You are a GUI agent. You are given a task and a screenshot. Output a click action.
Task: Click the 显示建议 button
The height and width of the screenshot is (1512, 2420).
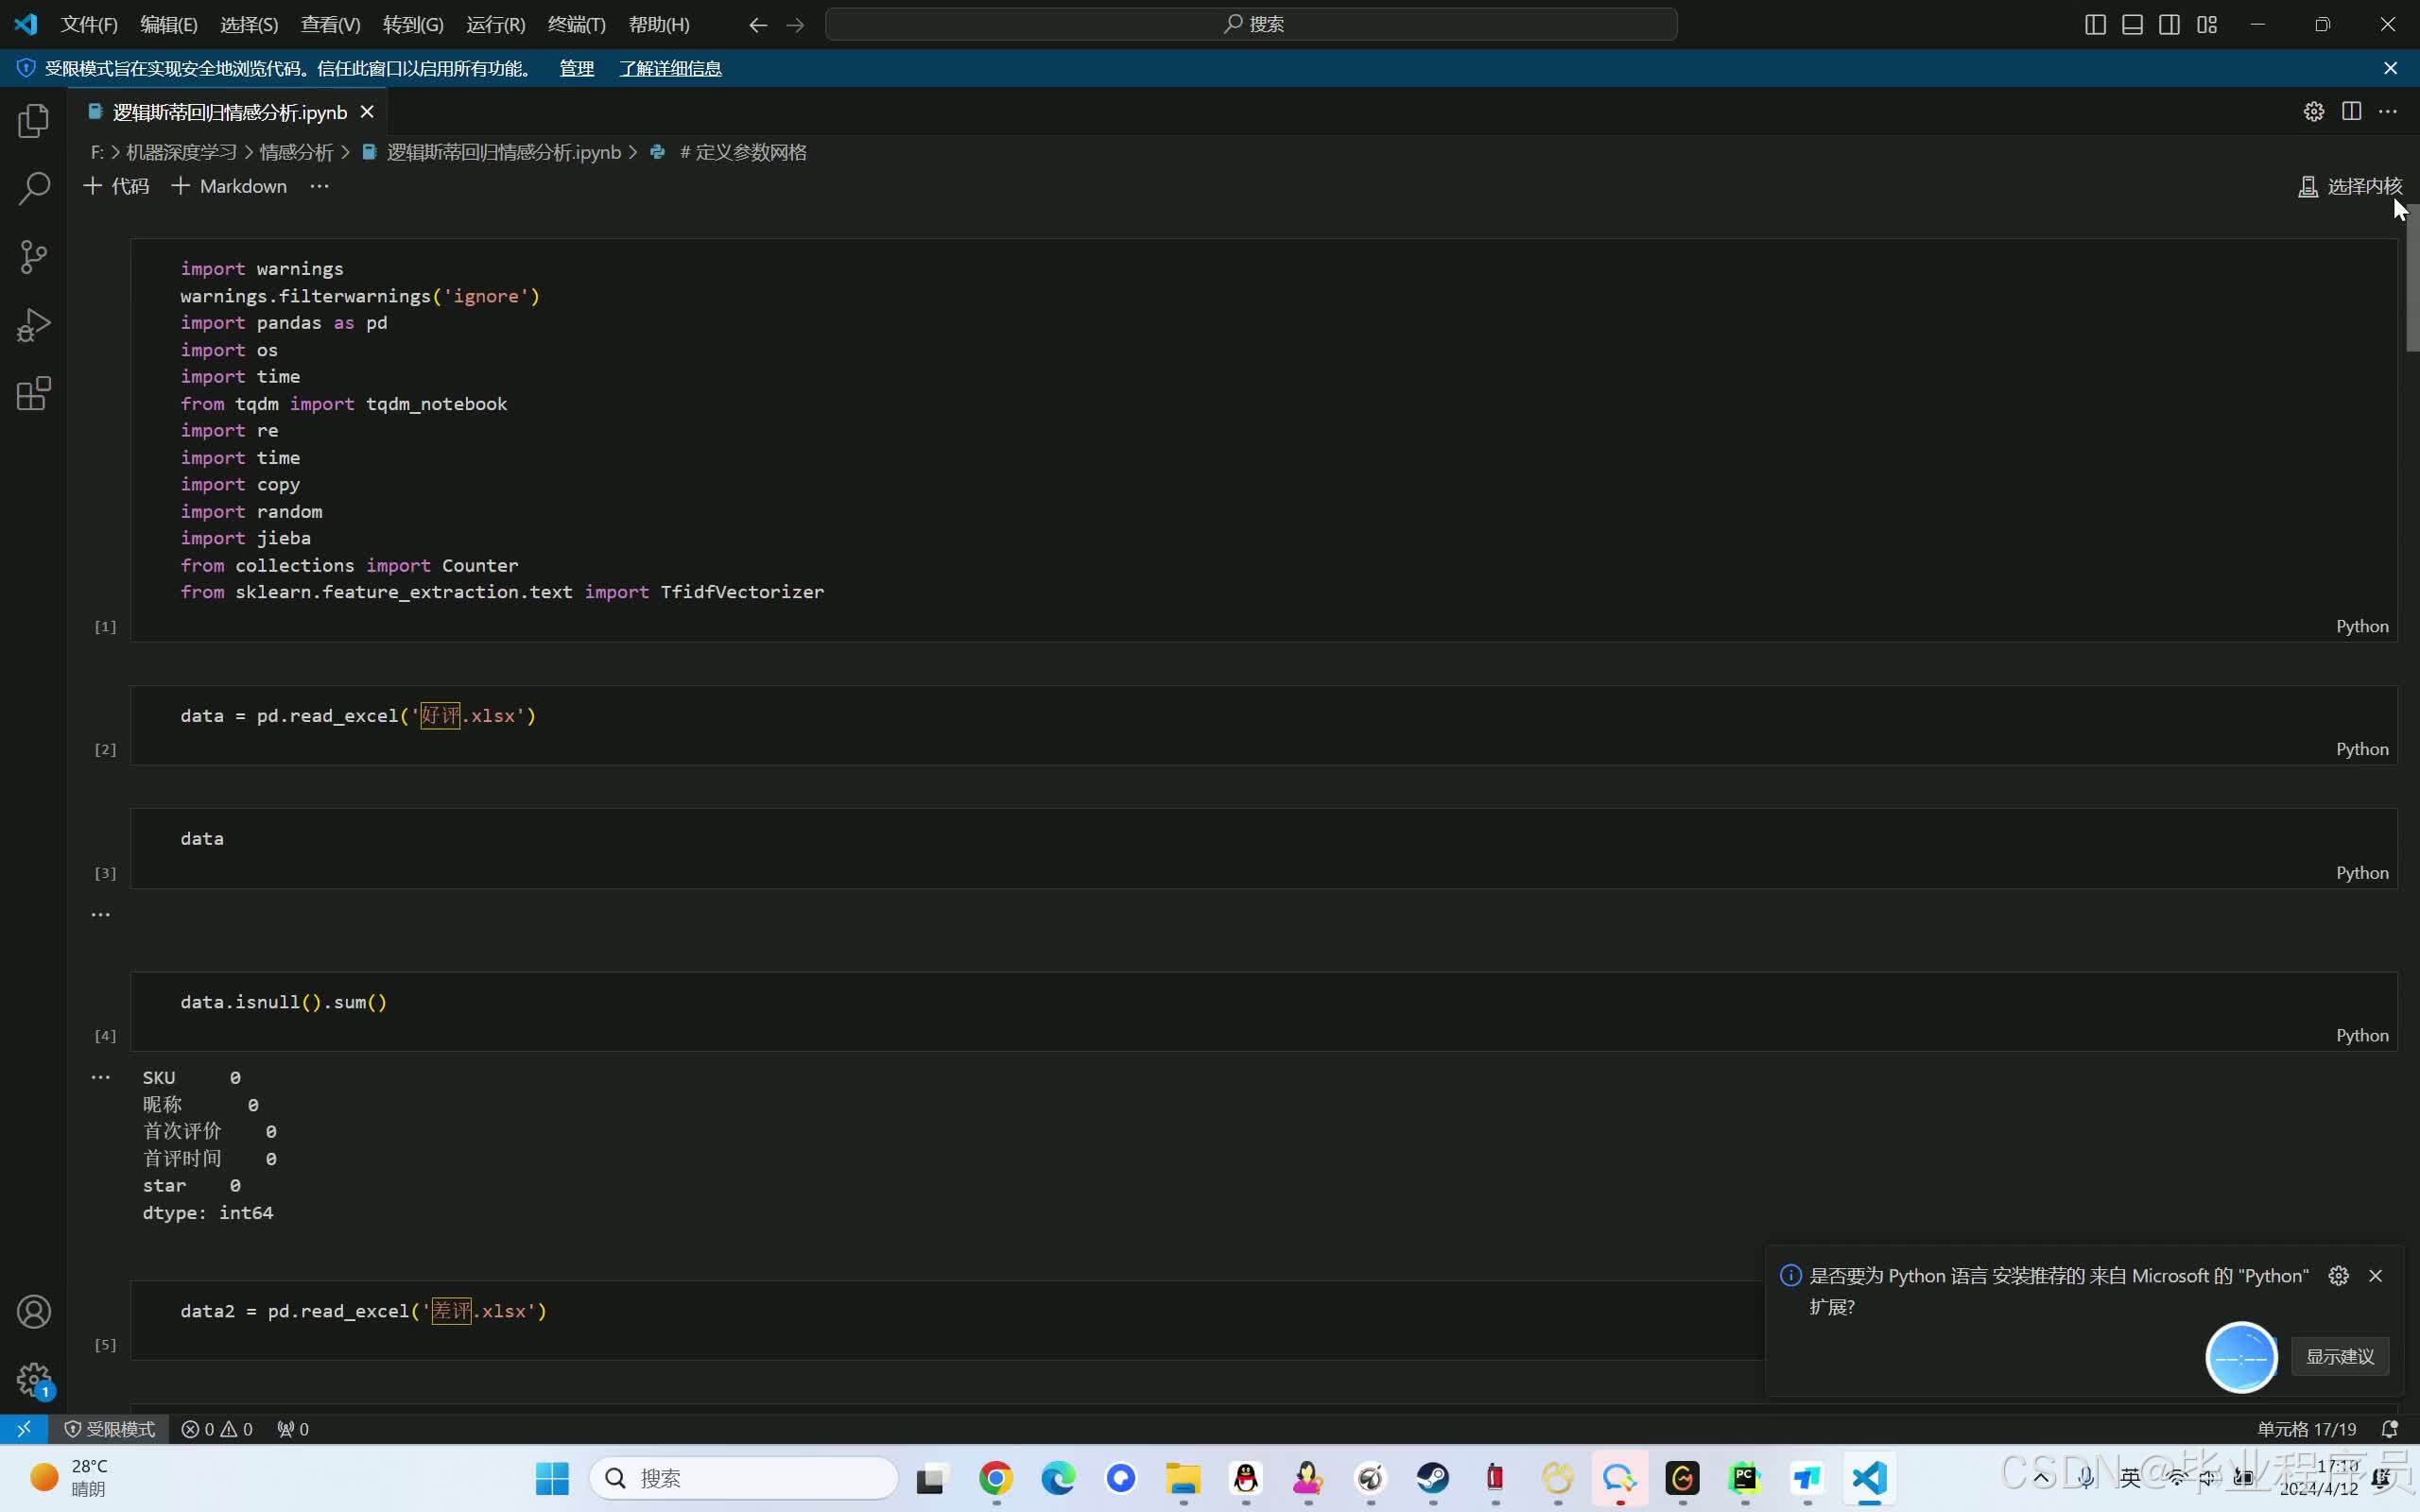click(2339, 1357)
